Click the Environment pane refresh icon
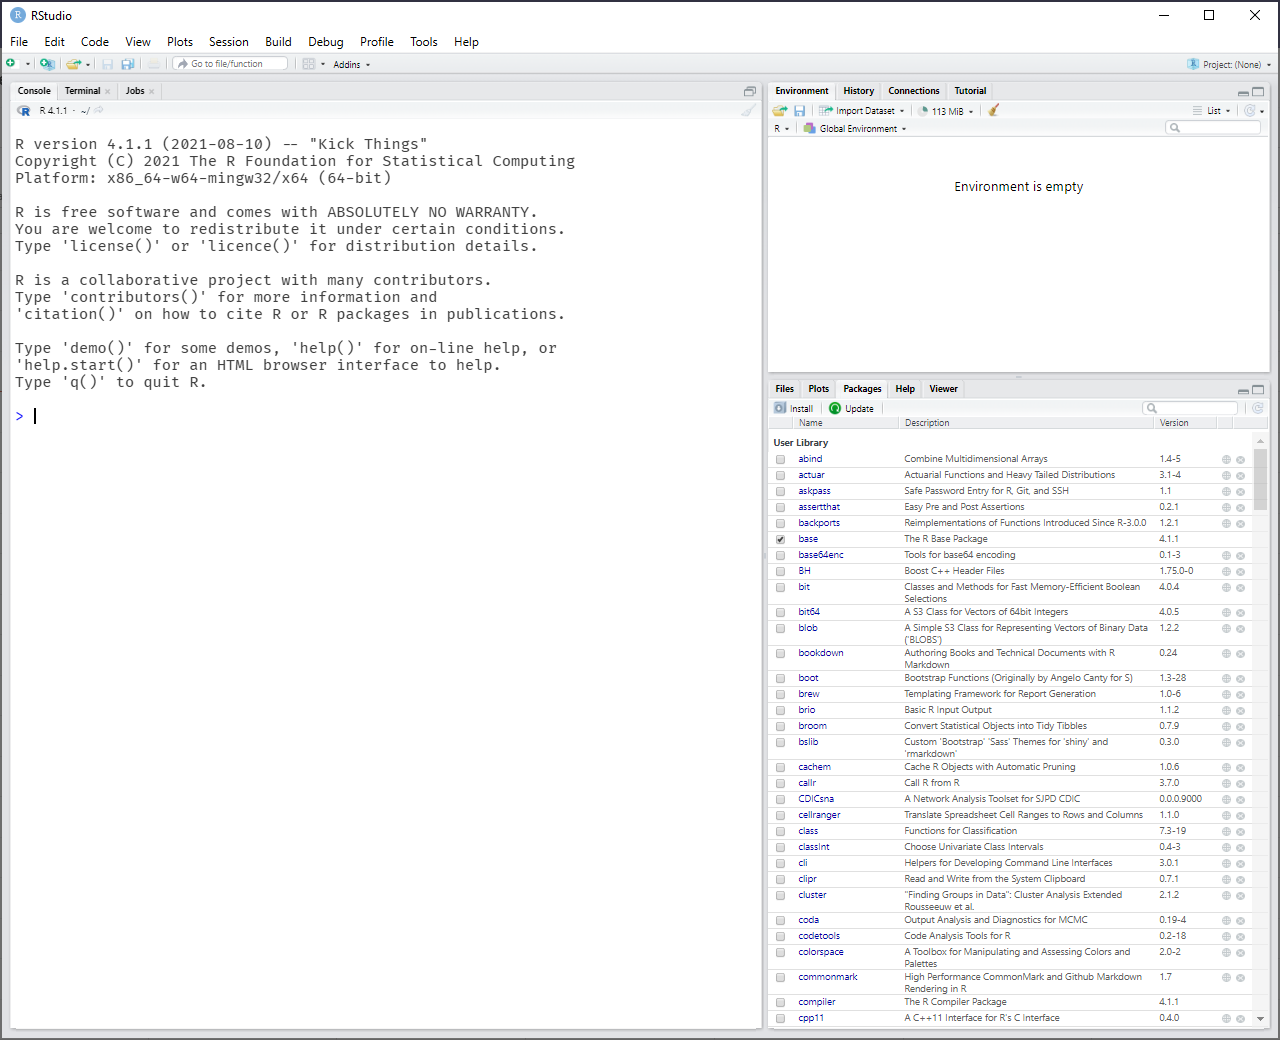The width and height of the screenshot is (1280, 1040). tap(1249, 111)
